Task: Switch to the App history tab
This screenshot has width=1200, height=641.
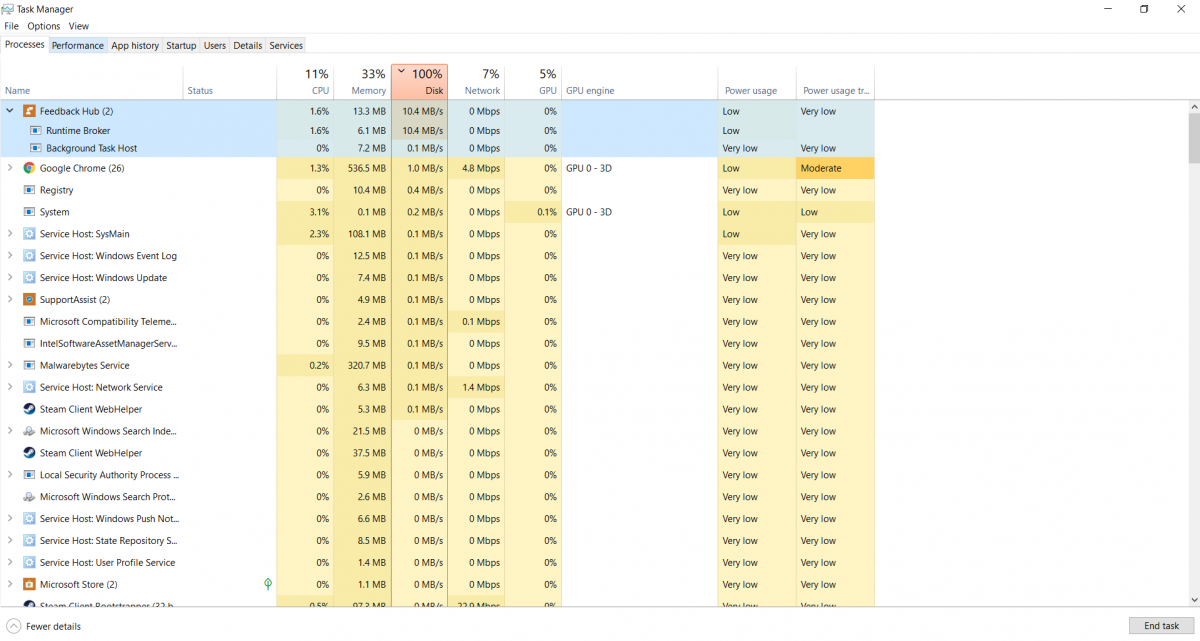Action: coord(135,45)
